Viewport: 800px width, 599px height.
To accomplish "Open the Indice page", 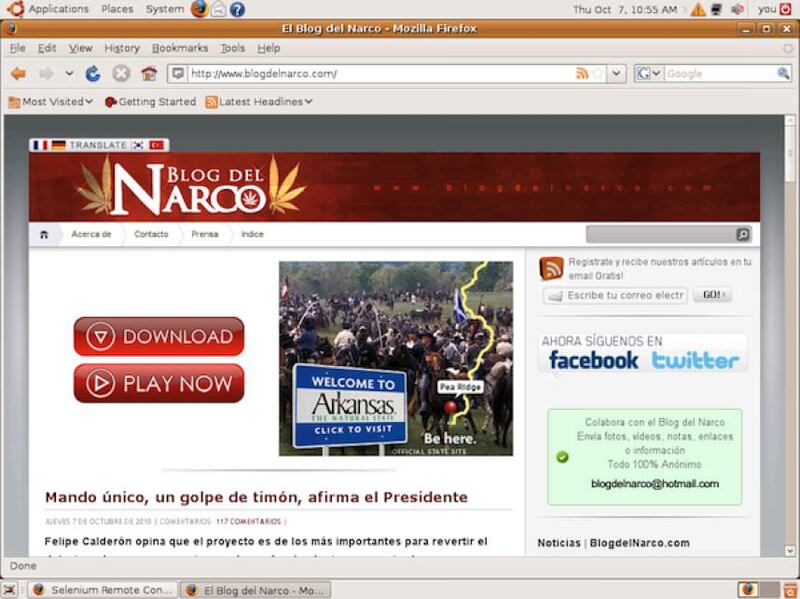I will click(252, 234).
